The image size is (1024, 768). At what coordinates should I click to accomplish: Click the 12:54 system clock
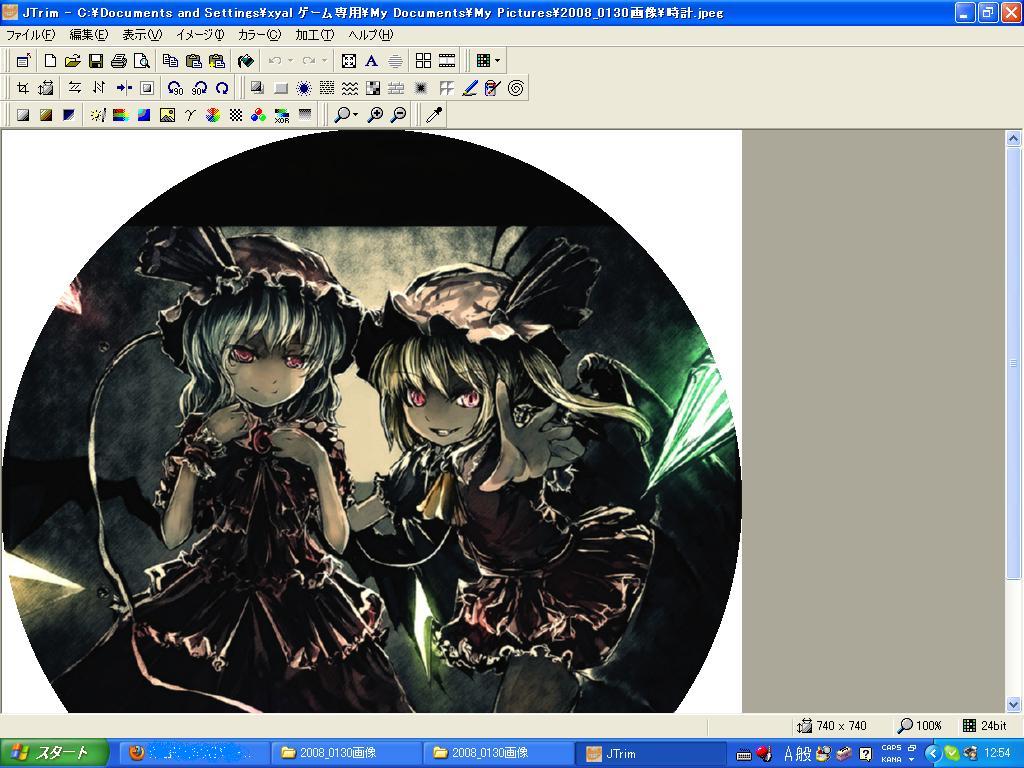(997, 753)
